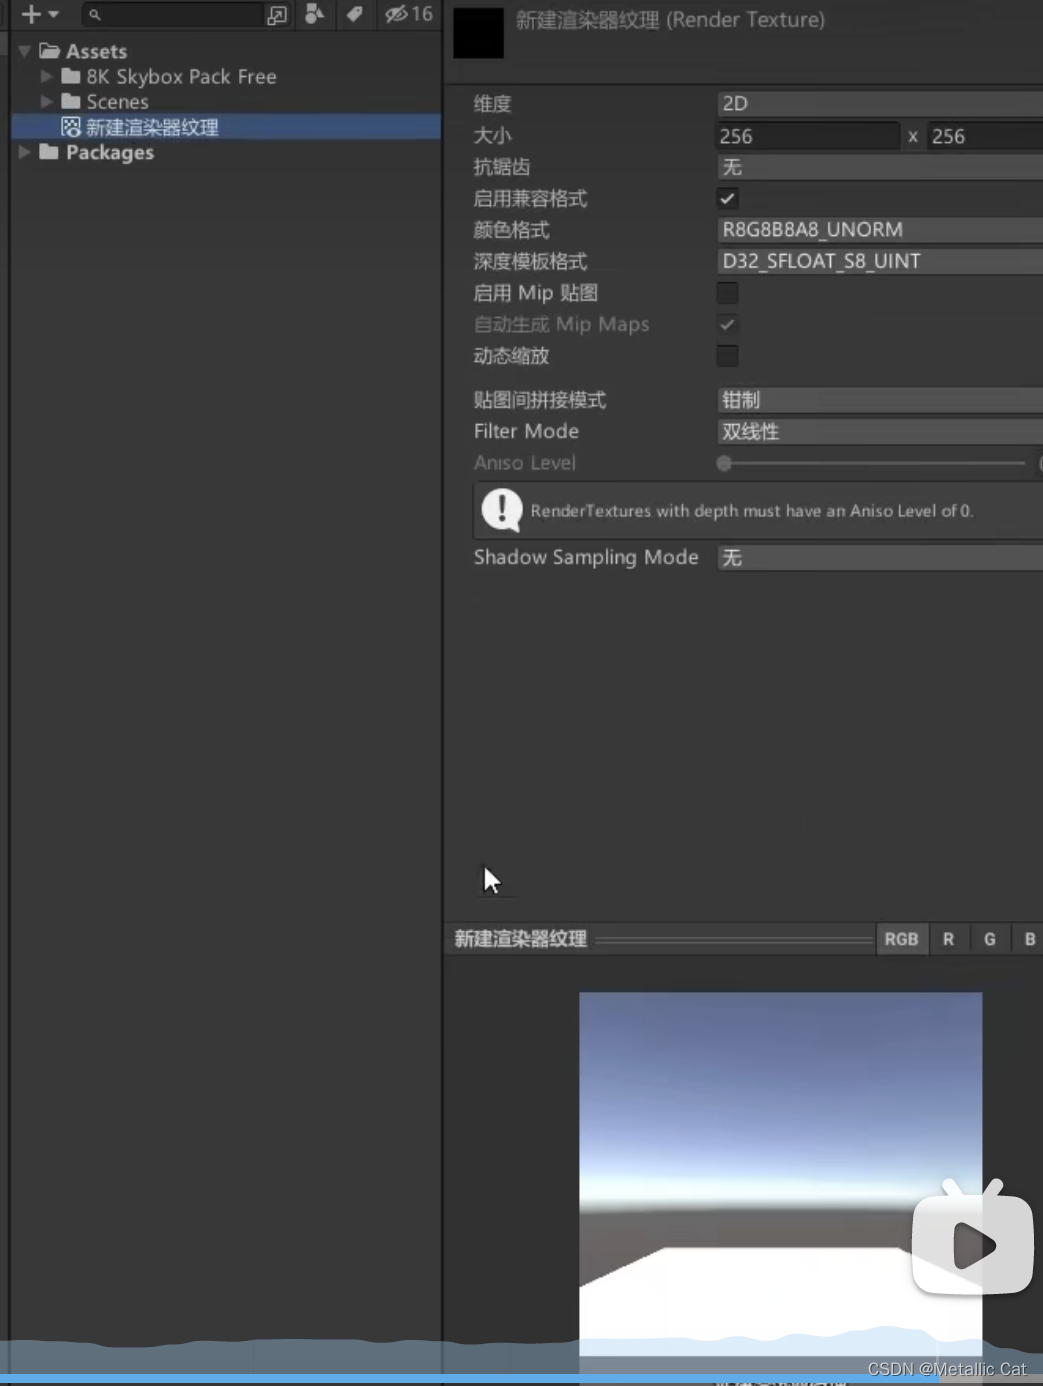Screen dimensions: 1043x1386
Task: Click the render texture preview image
Action: [780, 1174]
